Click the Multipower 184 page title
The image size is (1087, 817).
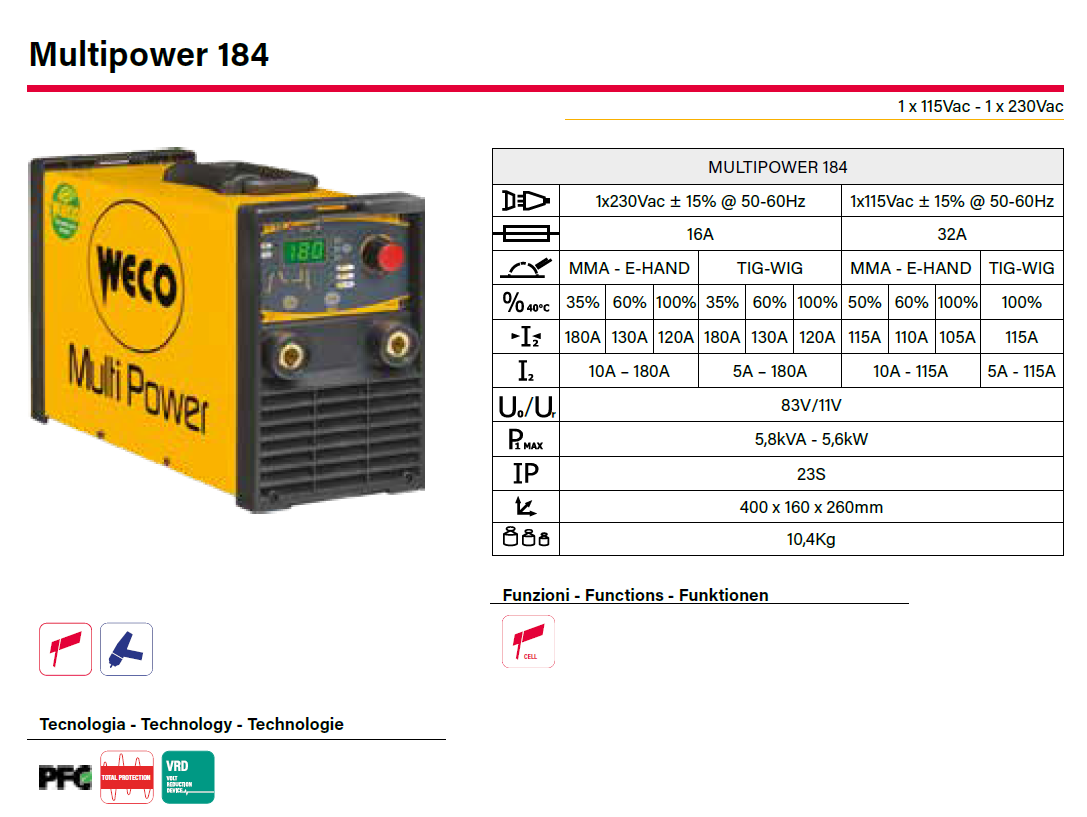(149, 54)
